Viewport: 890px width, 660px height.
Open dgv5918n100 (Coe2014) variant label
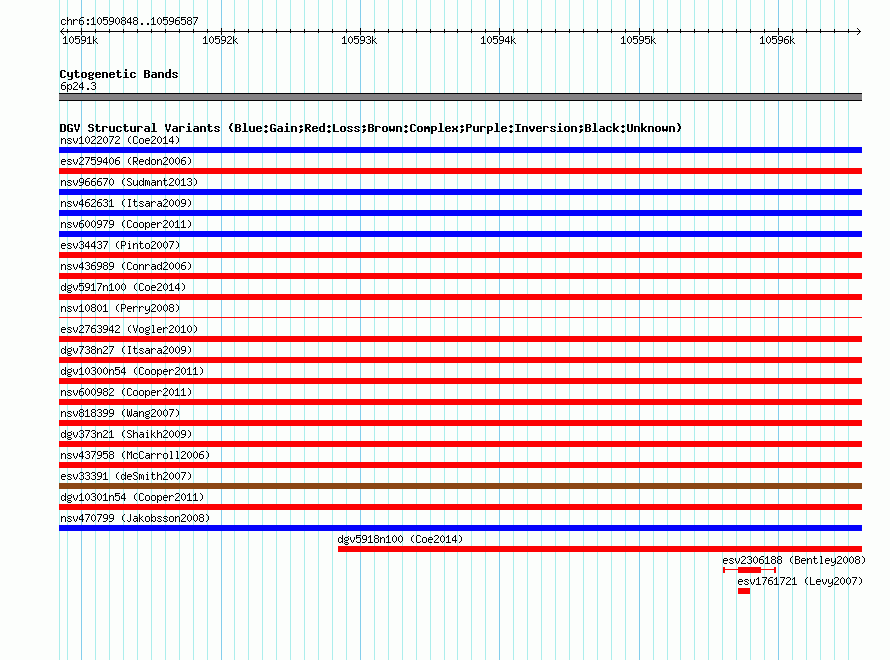click(400, 539)
